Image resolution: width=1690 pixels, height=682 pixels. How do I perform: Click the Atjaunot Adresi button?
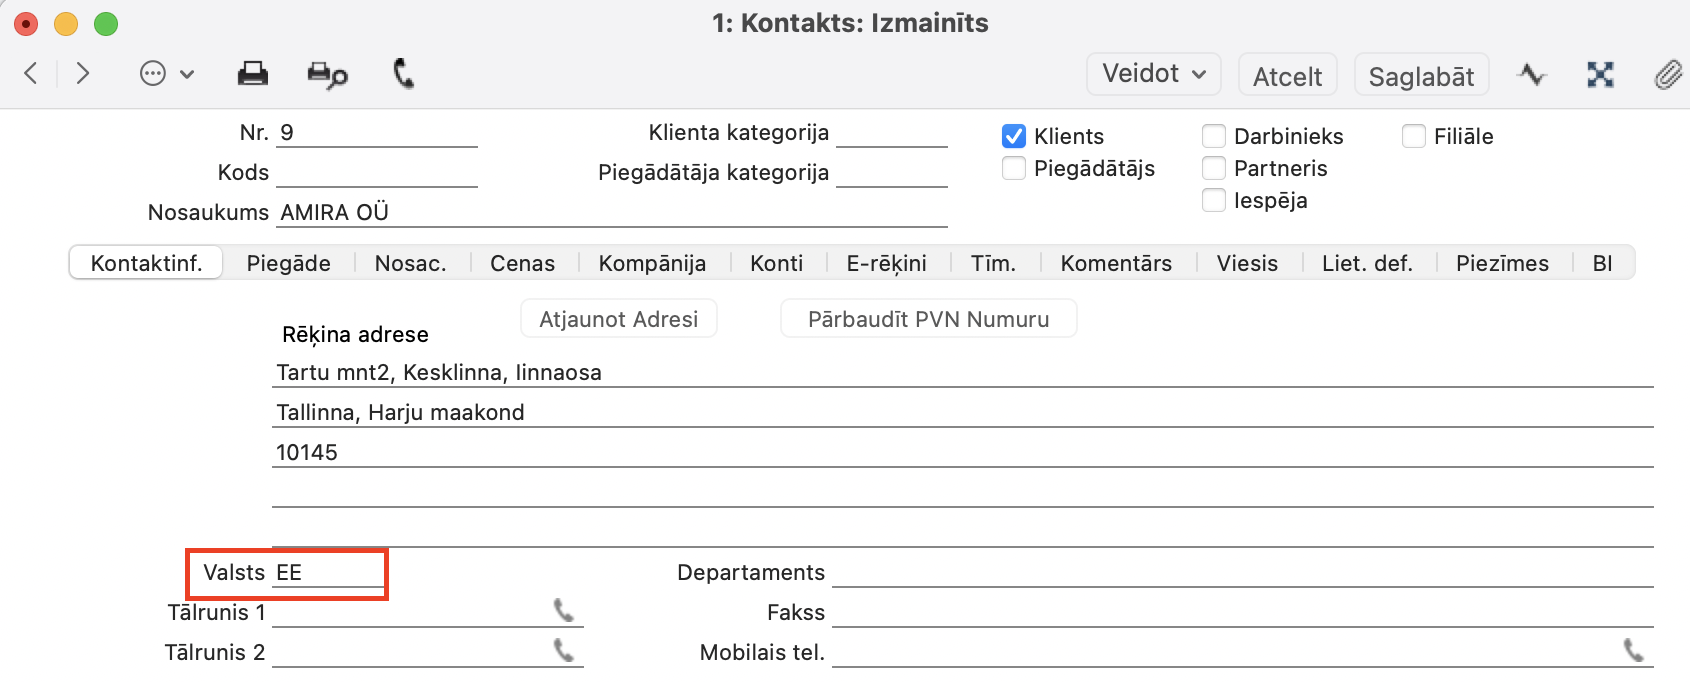[x=618, y=319]
